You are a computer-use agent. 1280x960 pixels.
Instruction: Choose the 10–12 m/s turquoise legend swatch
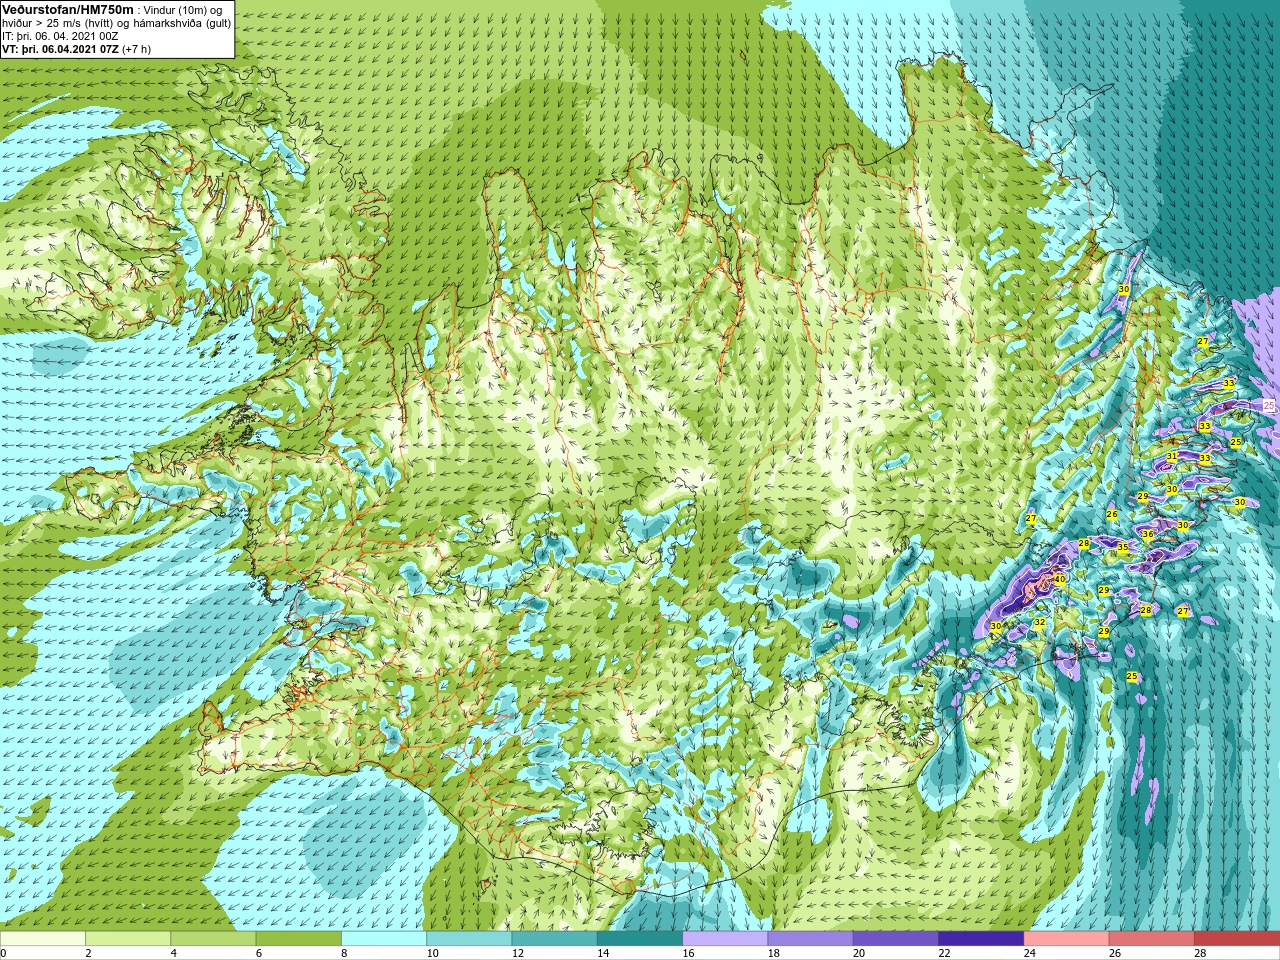(x=469, y=939)
